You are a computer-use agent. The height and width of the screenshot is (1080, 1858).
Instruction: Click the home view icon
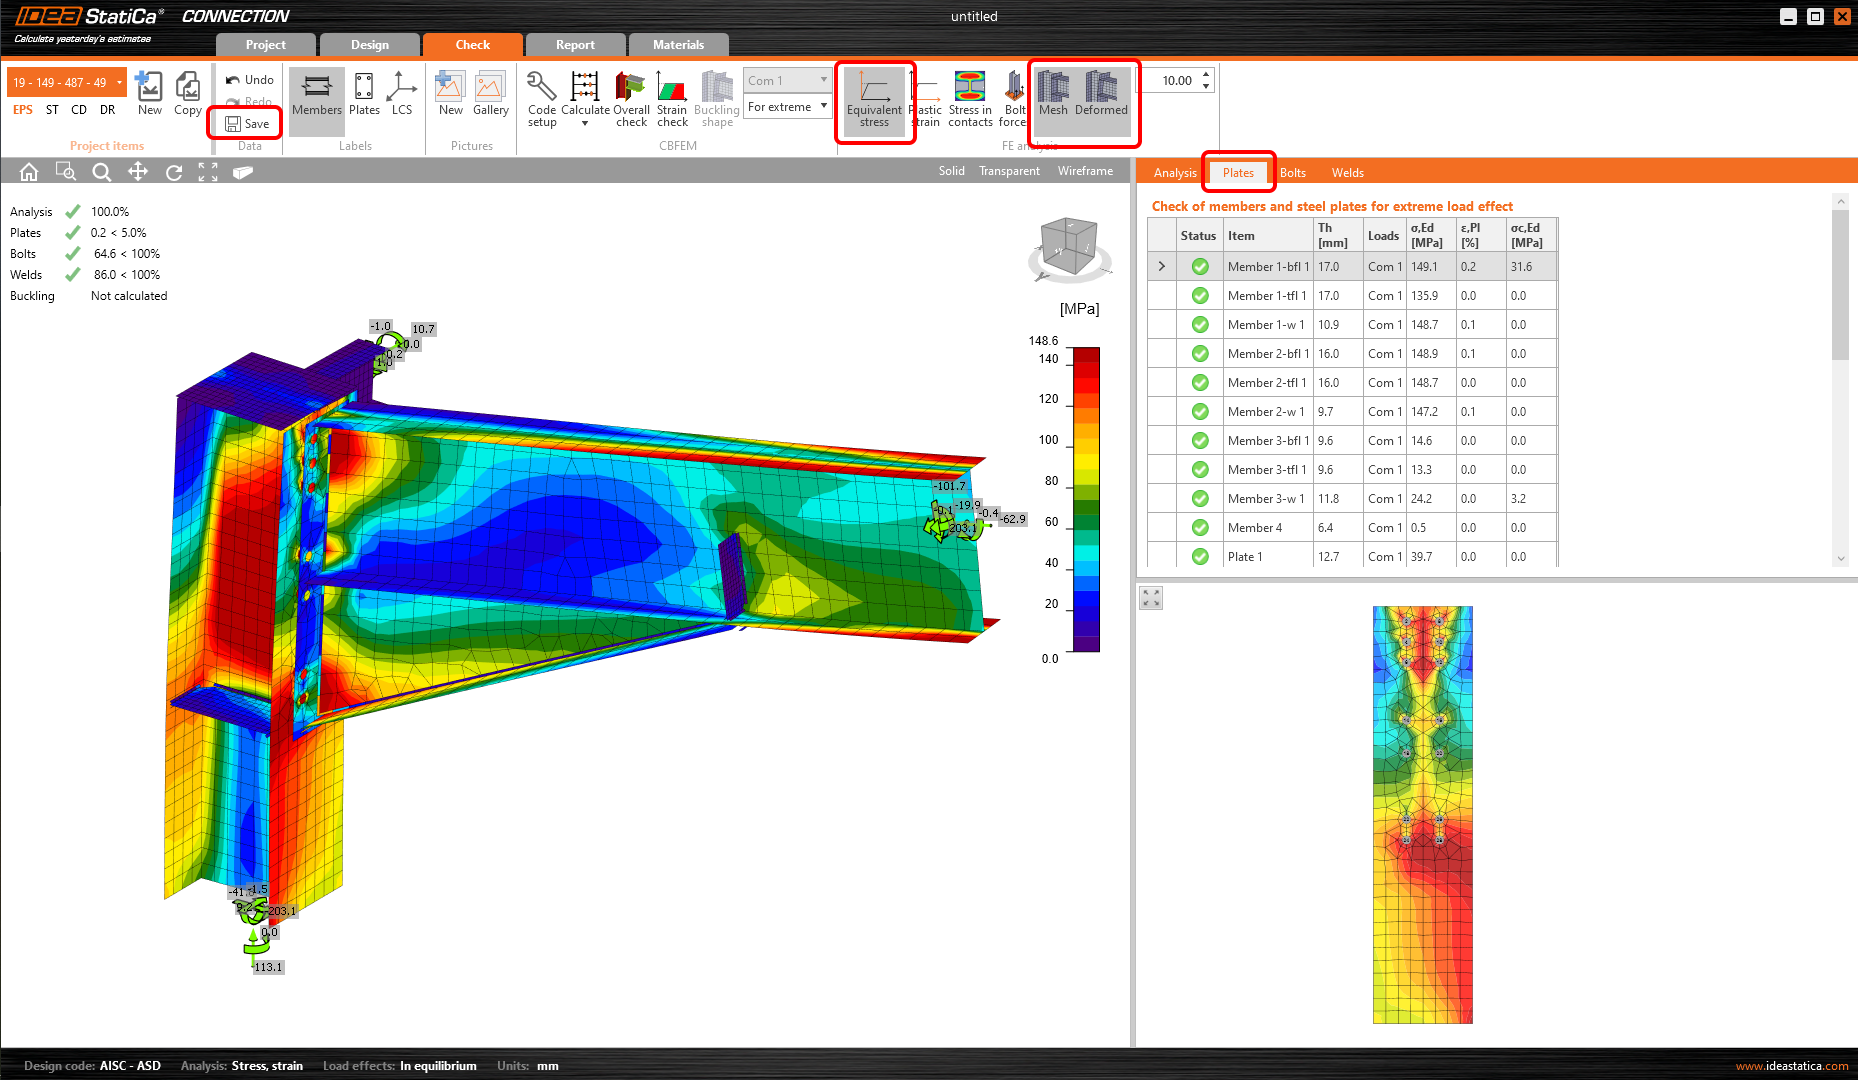click(29, 172)
